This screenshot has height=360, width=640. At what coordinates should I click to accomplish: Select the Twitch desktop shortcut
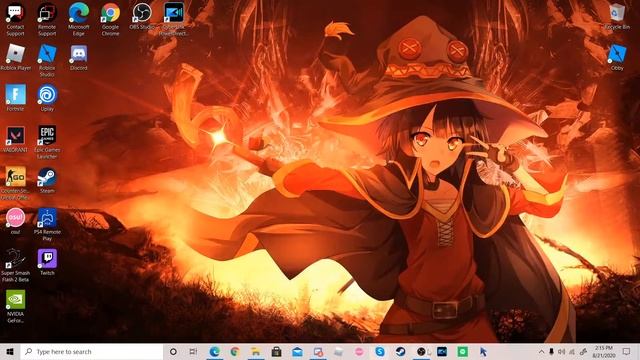coord(47,262)
